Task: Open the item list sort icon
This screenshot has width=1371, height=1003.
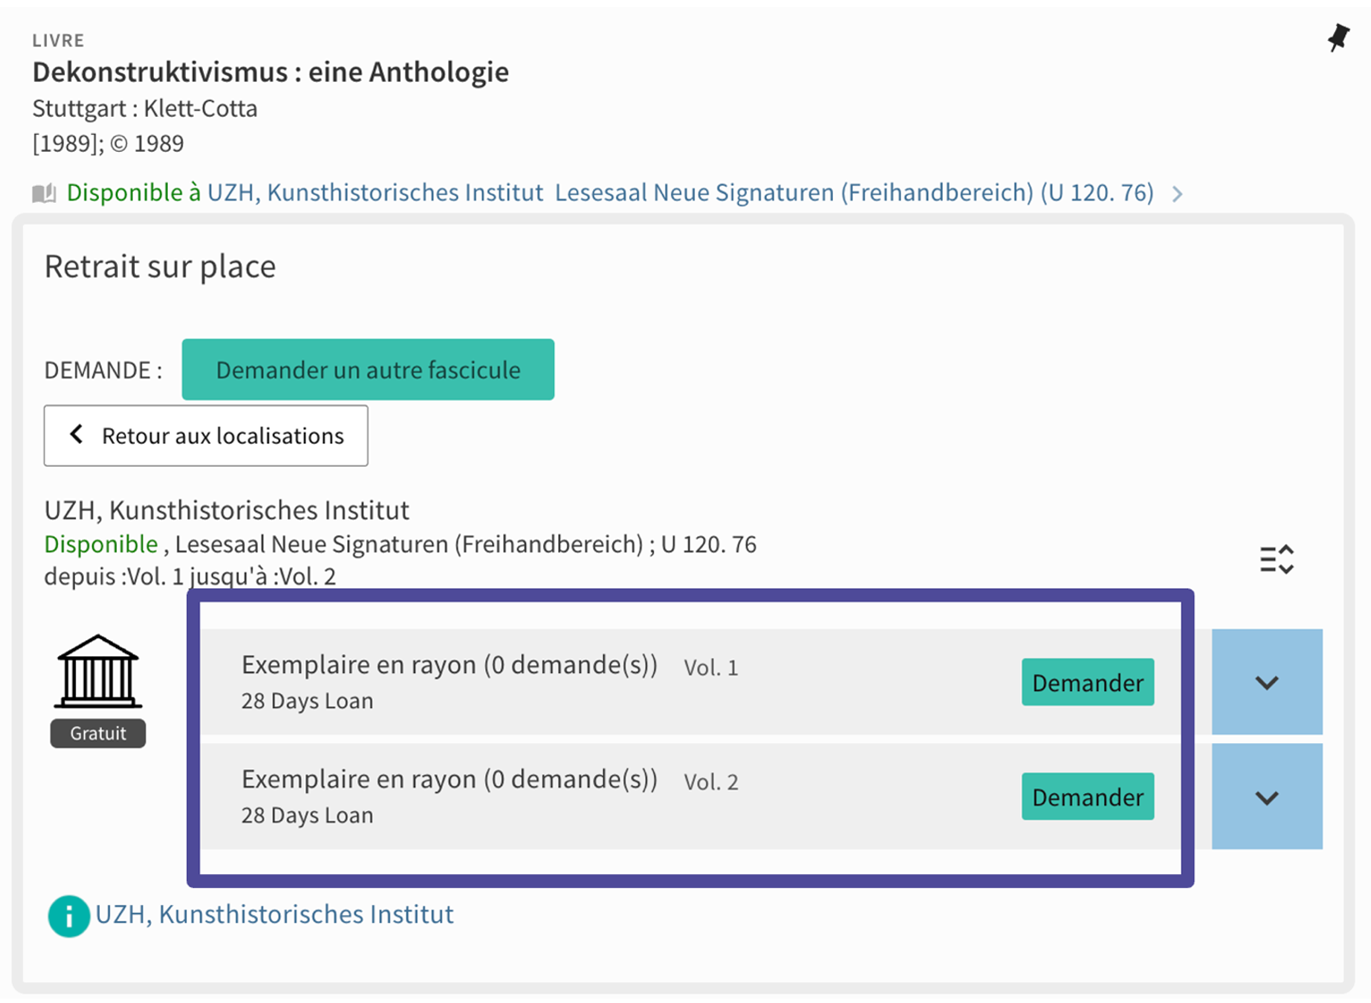Action: 1276,559
